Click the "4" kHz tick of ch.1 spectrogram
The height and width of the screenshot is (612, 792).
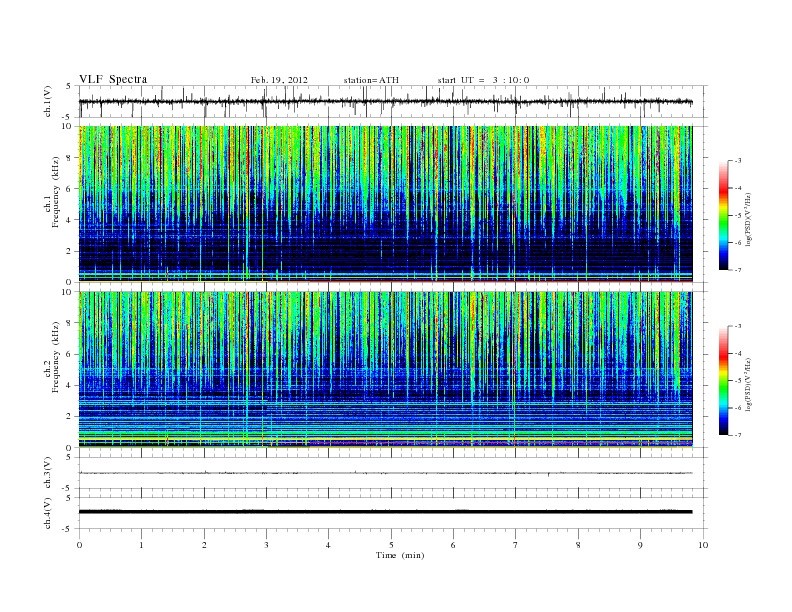click(x=69, y=220)
